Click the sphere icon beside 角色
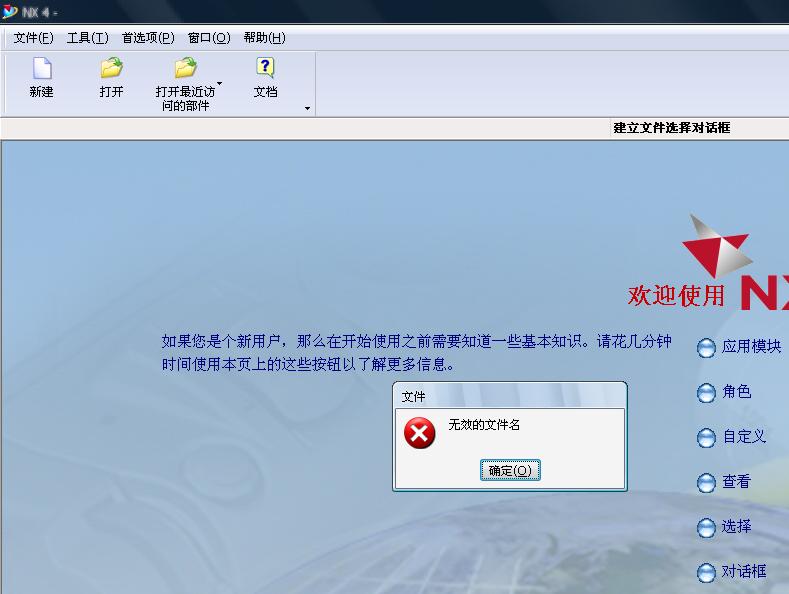The image size is (789, 594). (706, 393)
